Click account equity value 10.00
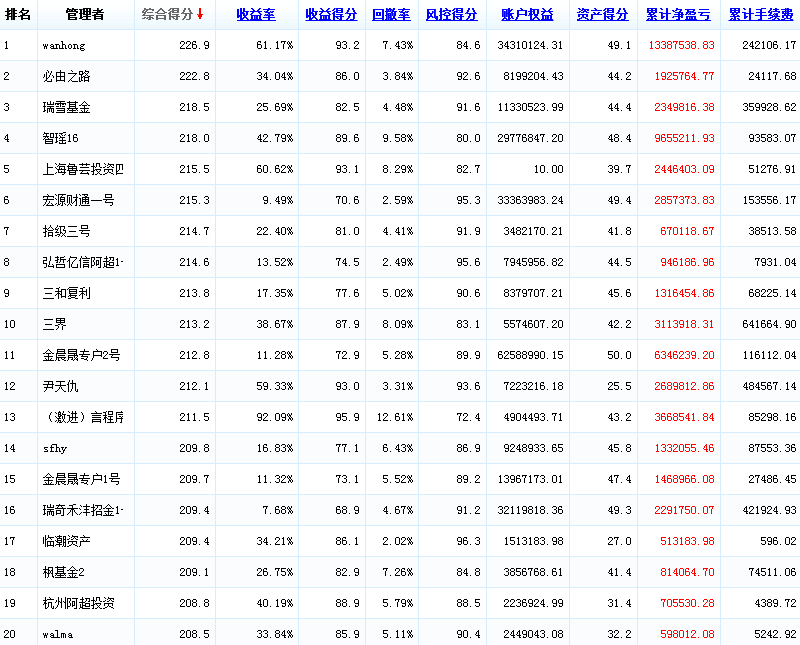Viewport: 800px width, 645px height. pyautogui.click(x=548, y=169)
